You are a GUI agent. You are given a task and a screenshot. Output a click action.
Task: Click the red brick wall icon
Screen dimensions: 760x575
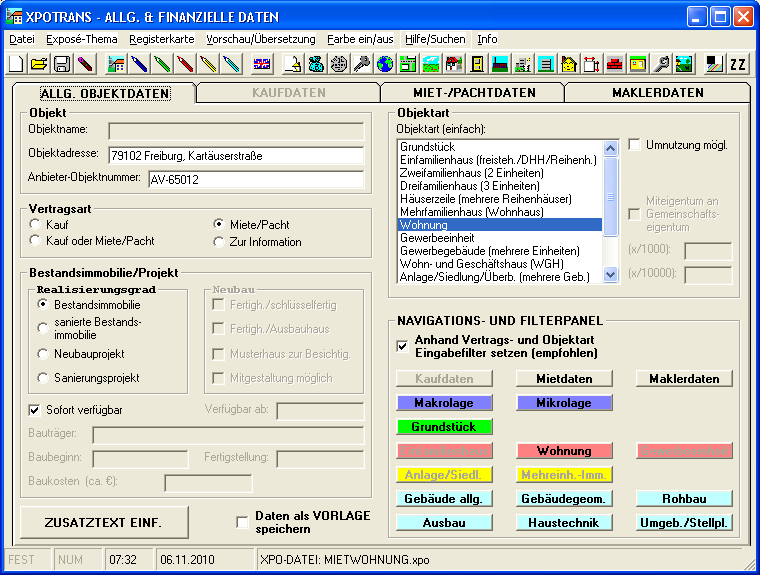point(612,65)
